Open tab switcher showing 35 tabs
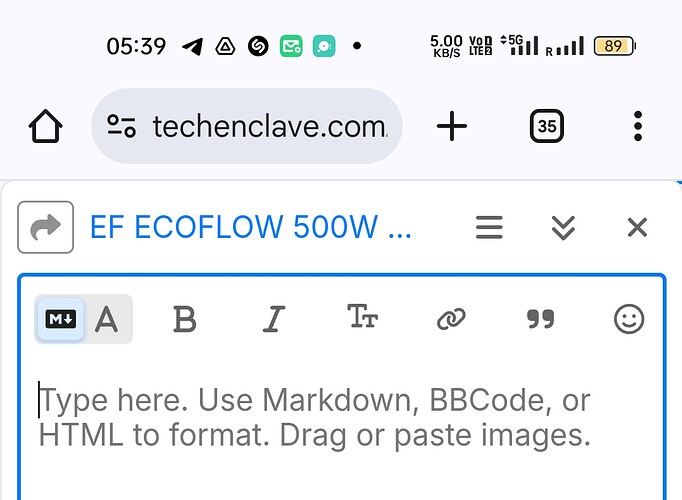682x500 pixels. [547, 126]
